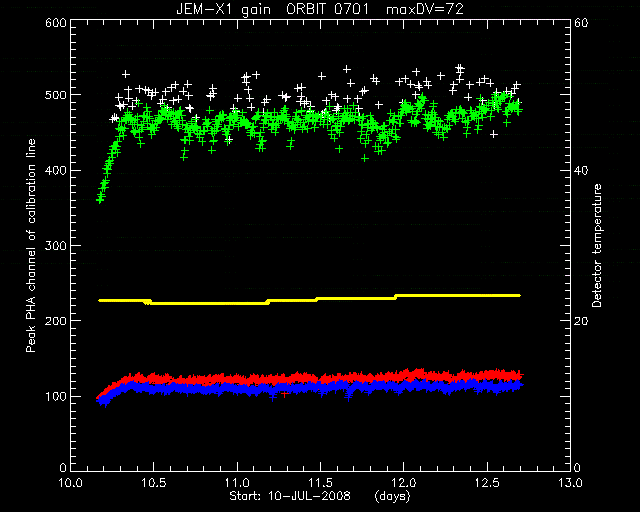Click the 600 tick label on left axis
This screenshot has height=512, width=640.
pyautogui.click(x=56, y=23)
